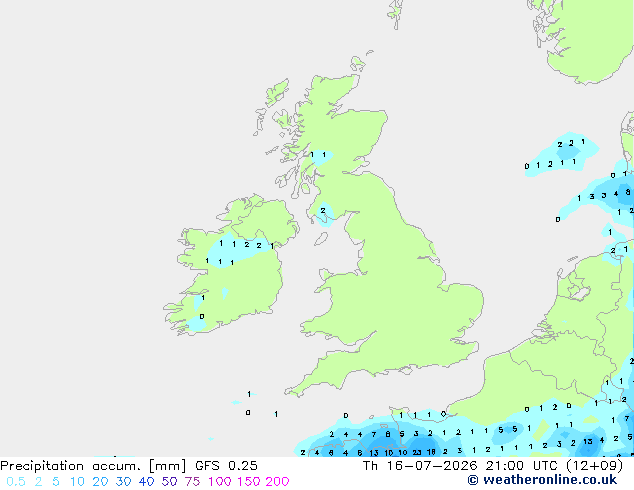Click the precipitation value 23 near France
634x490 pixels.
[x=417, y=452]
